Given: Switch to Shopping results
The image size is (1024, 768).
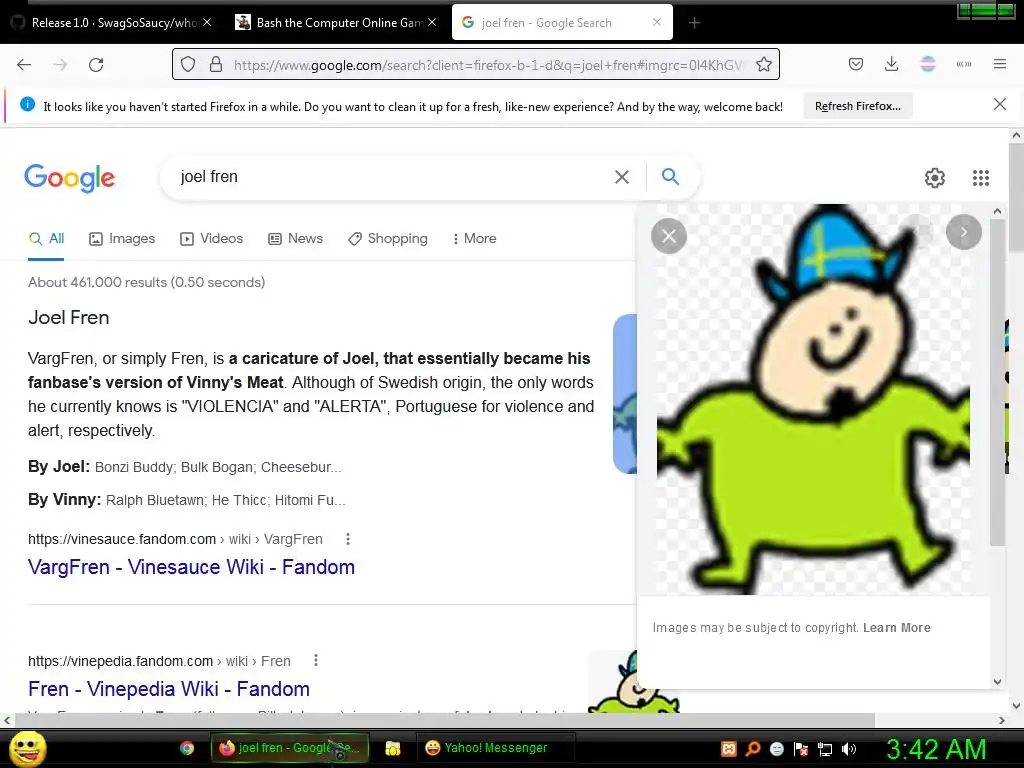Looking at the screenshot, I should 388,239.
